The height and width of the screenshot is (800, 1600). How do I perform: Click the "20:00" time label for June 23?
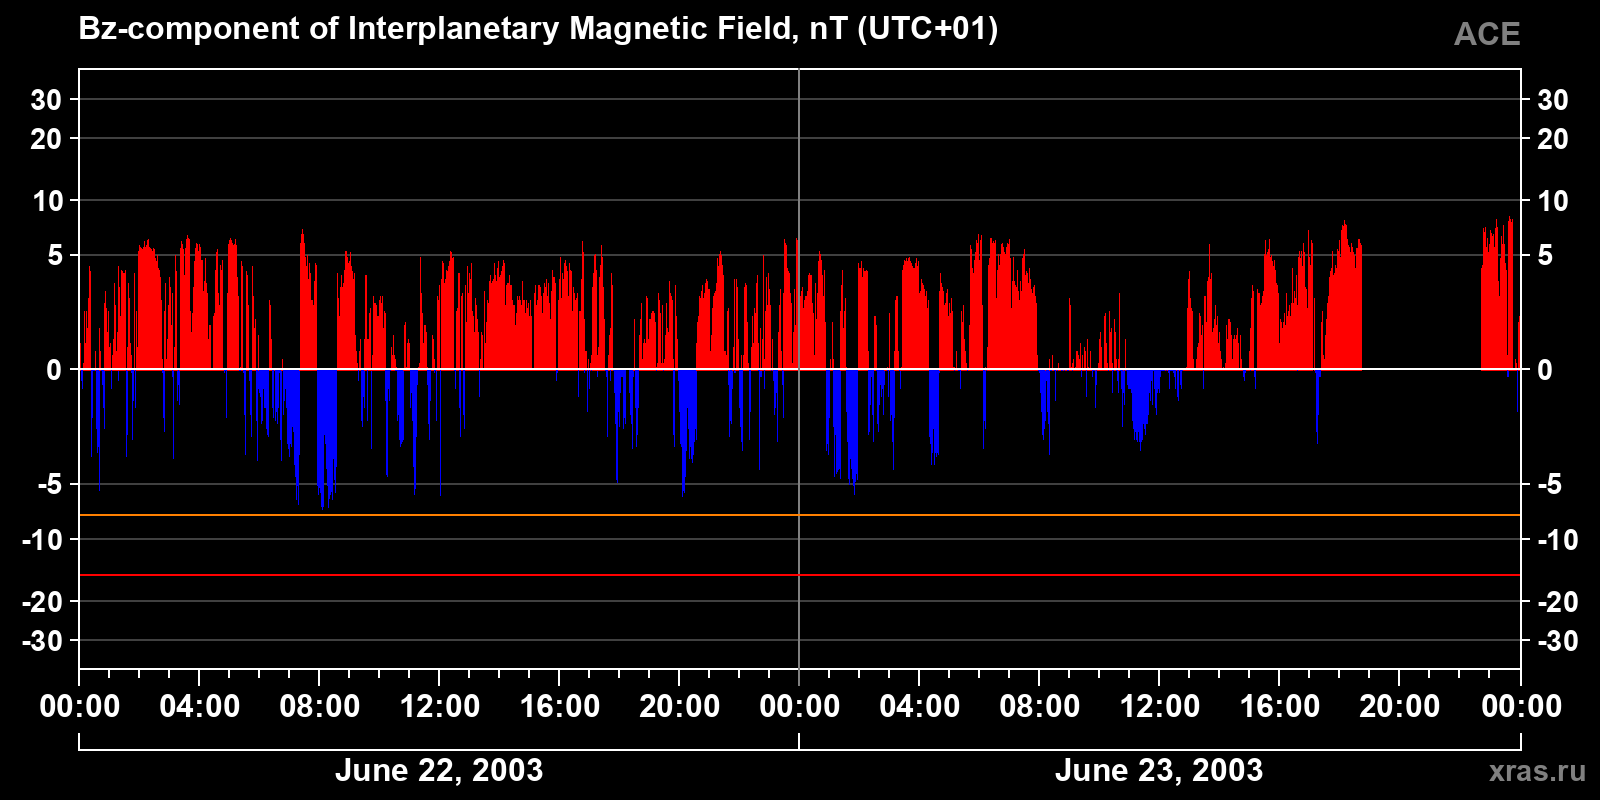[x=1400, y=707]
